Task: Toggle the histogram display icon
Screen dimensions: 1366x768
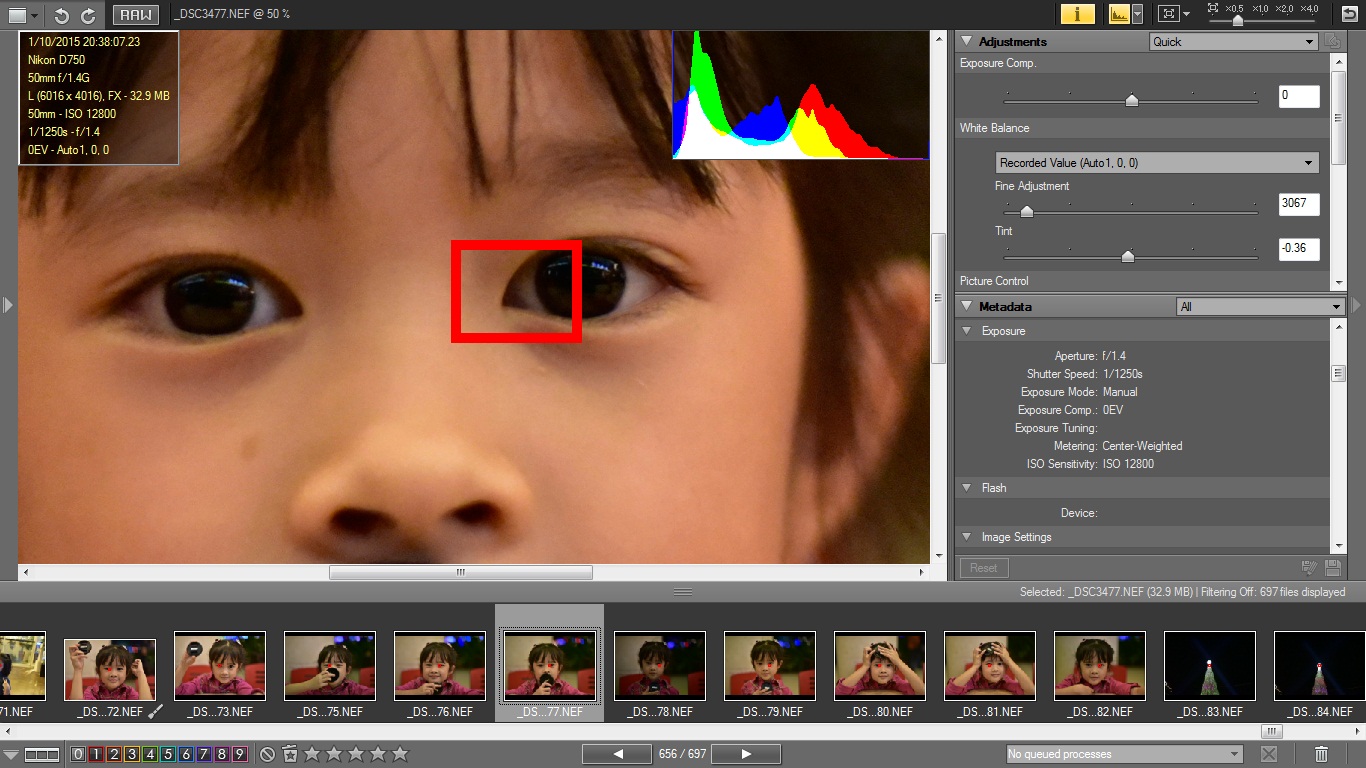Action: (x=1119, y=14)
